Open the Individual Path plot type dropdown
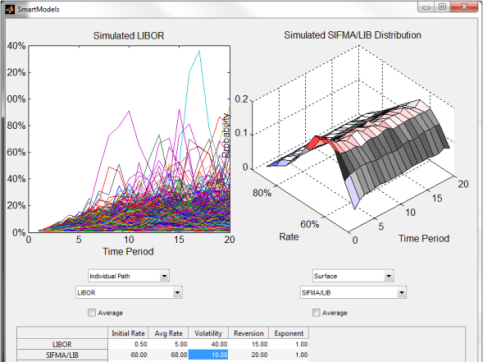 coord(129,276)
